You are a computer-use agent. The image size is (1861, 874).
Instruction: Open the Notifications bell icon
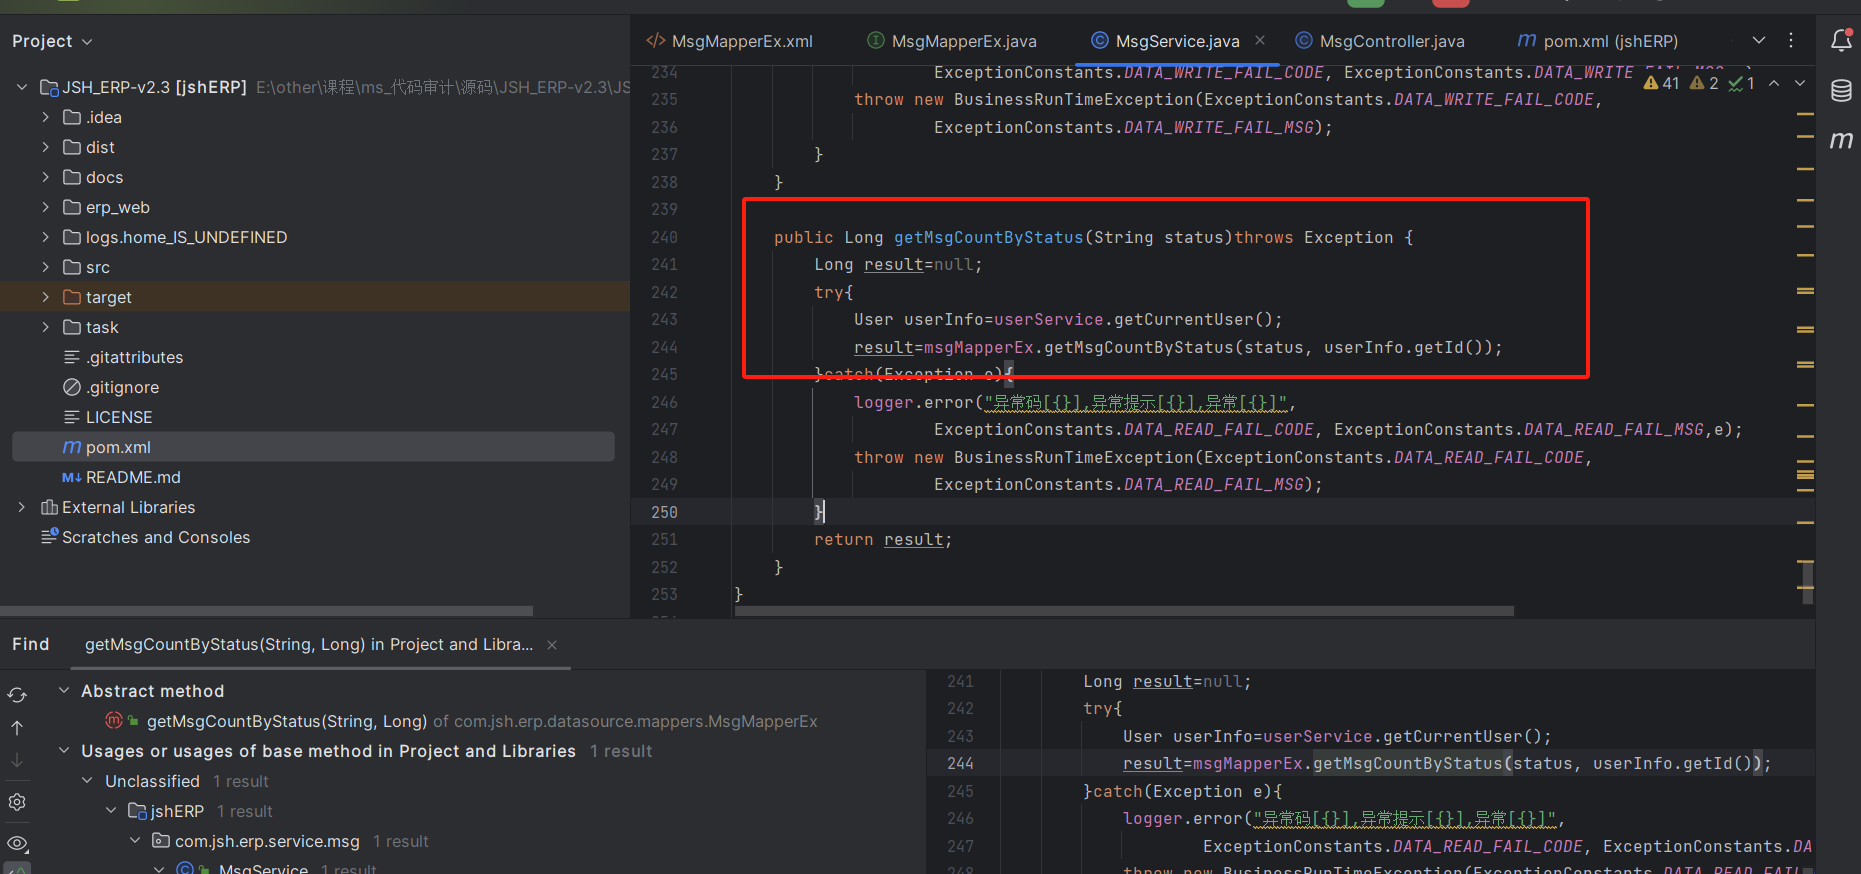coord(1841,41)
